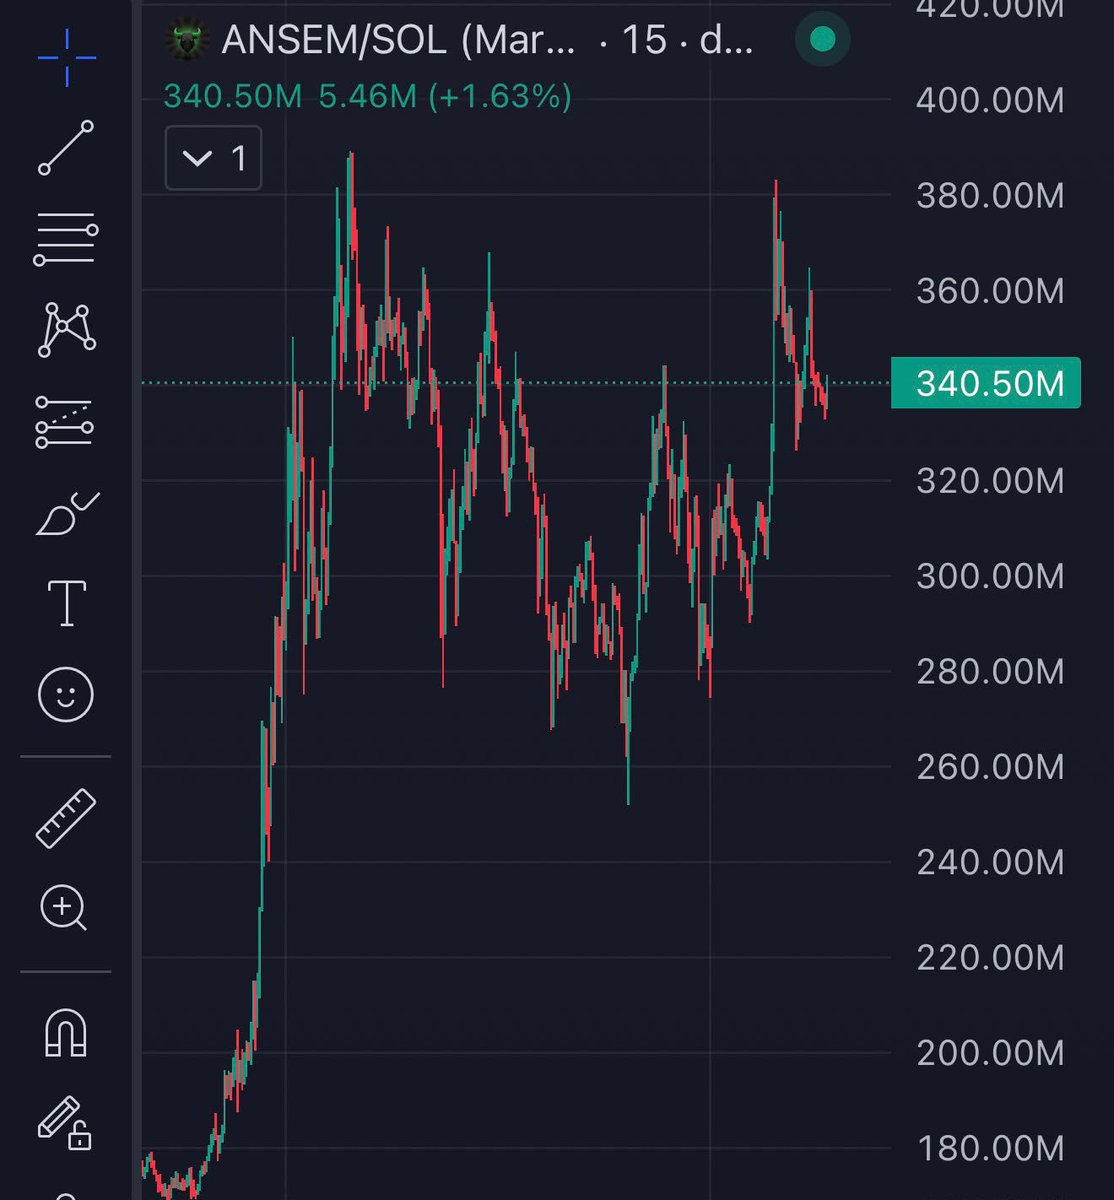Expand the indicator legend showing 1

(213, 158)
